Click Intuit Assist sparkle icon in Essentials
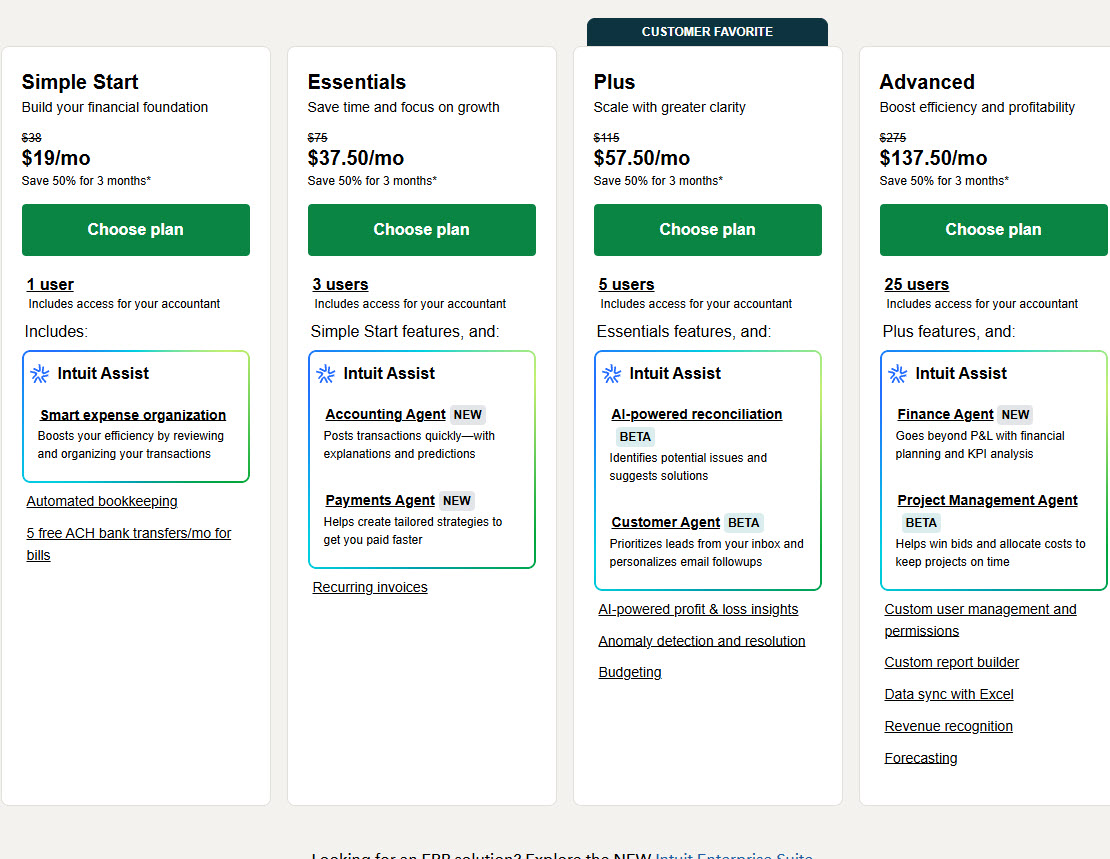The height and width of the screenshot is (859, 1110). pos(326,374)
